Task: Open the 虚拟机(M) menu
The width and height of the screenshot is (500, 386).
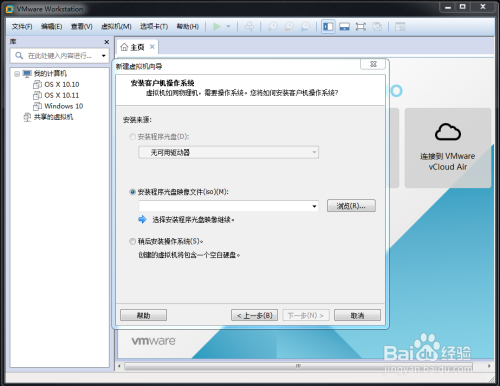Action: (116, 26)
